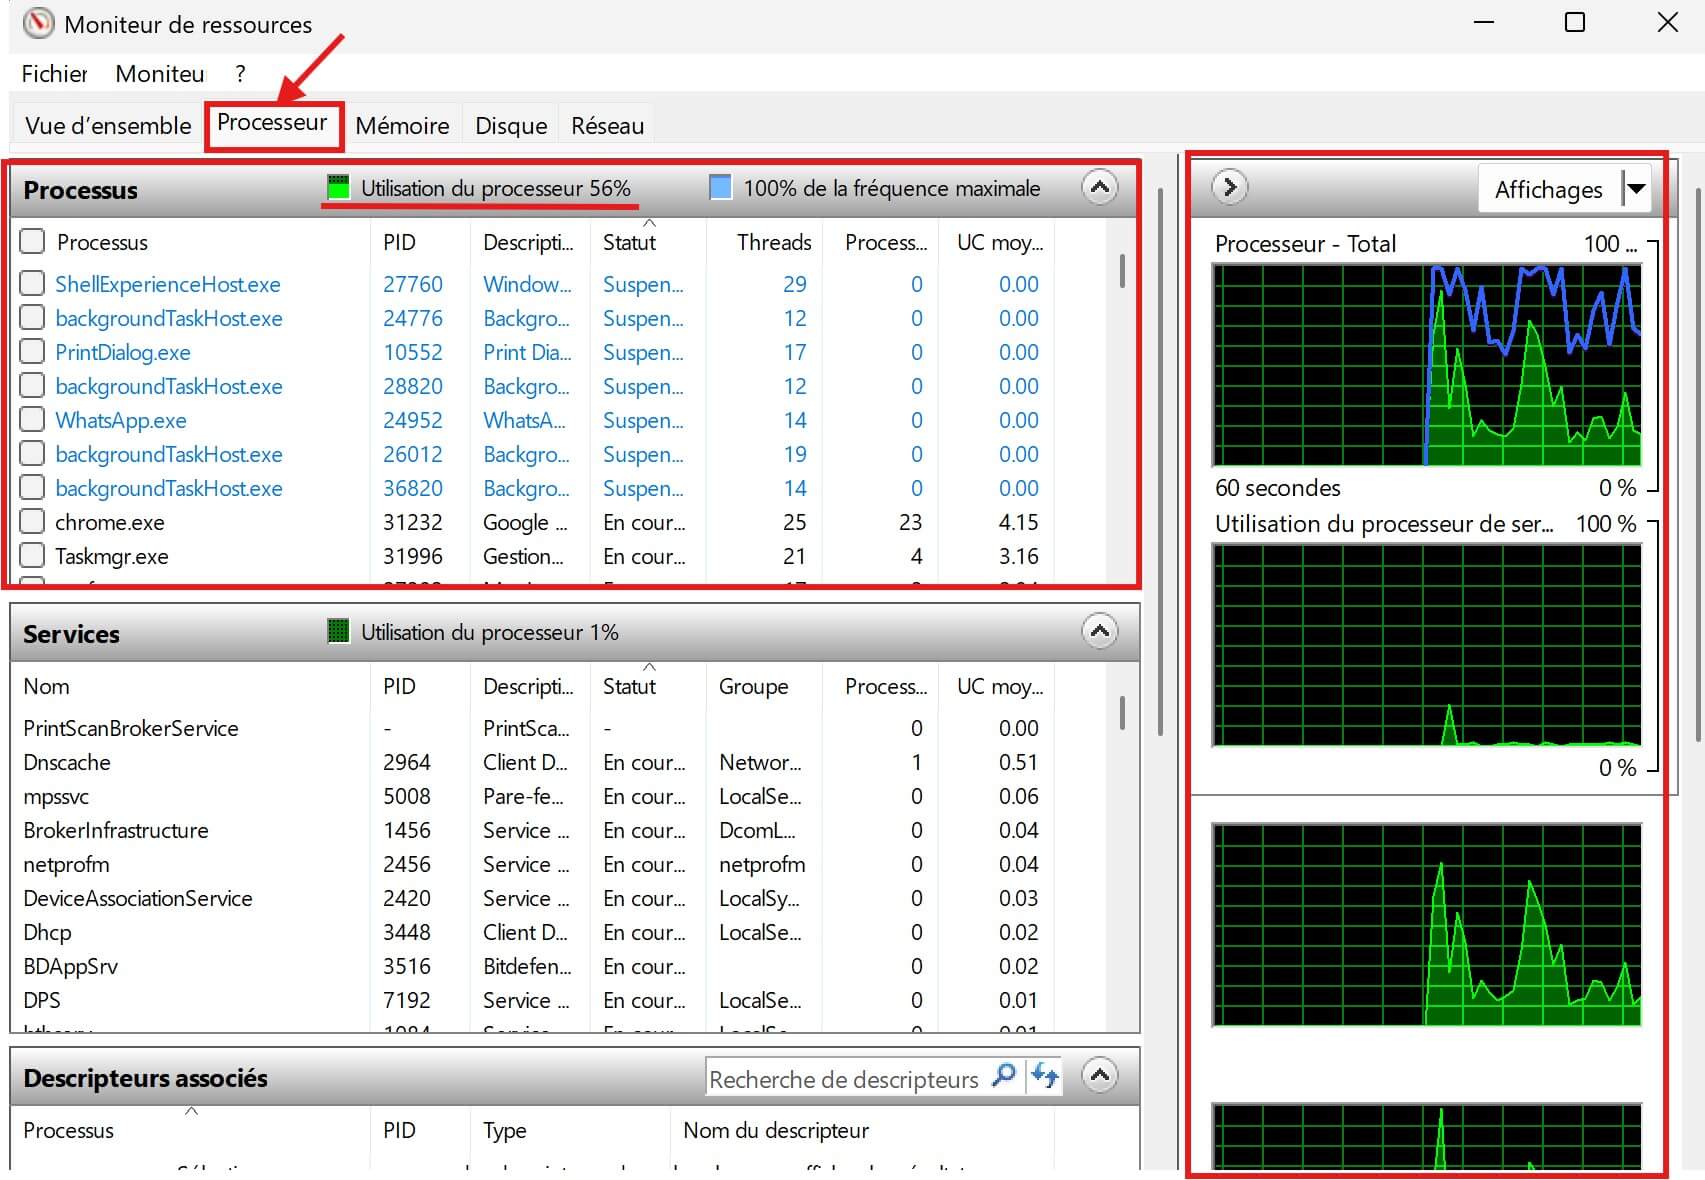The image size is (1705, 1180).
Task: Check the backgroundTaskHost.exe PID 26012 checkbox
Action: click(x=32, y=453)
